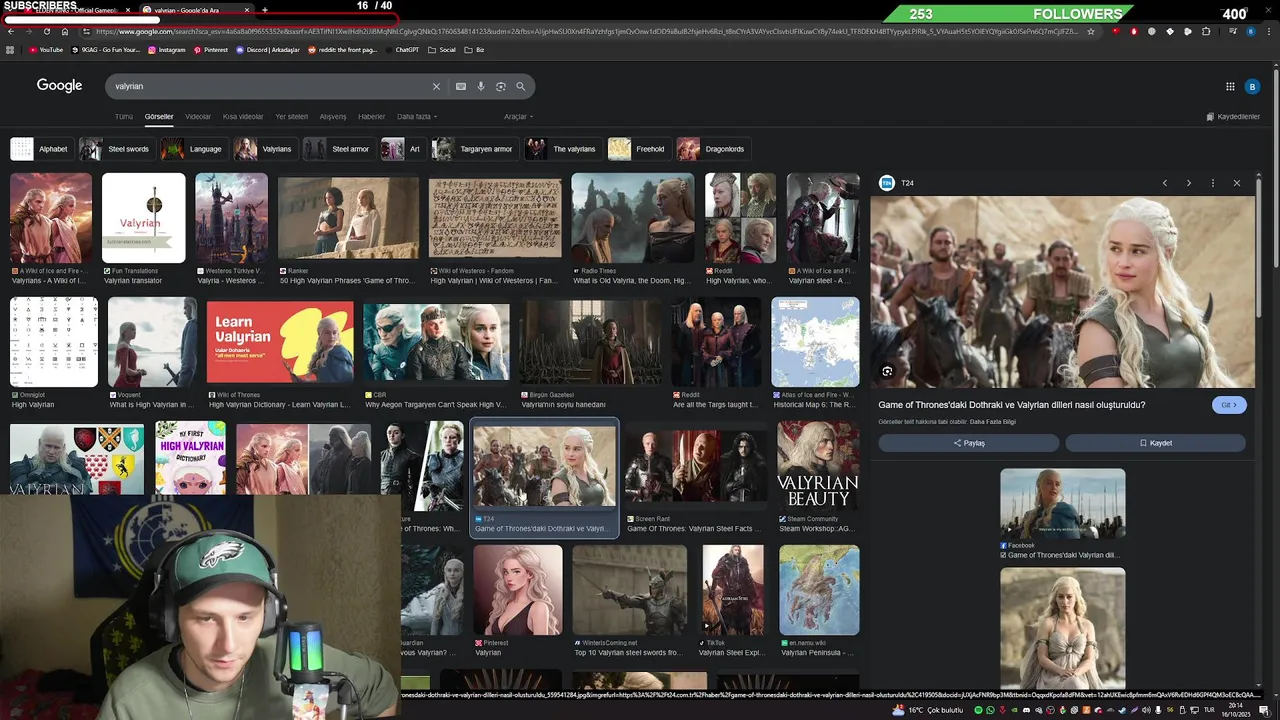
Task: Switch to the Videolar tab
Action: click(198, 116)
